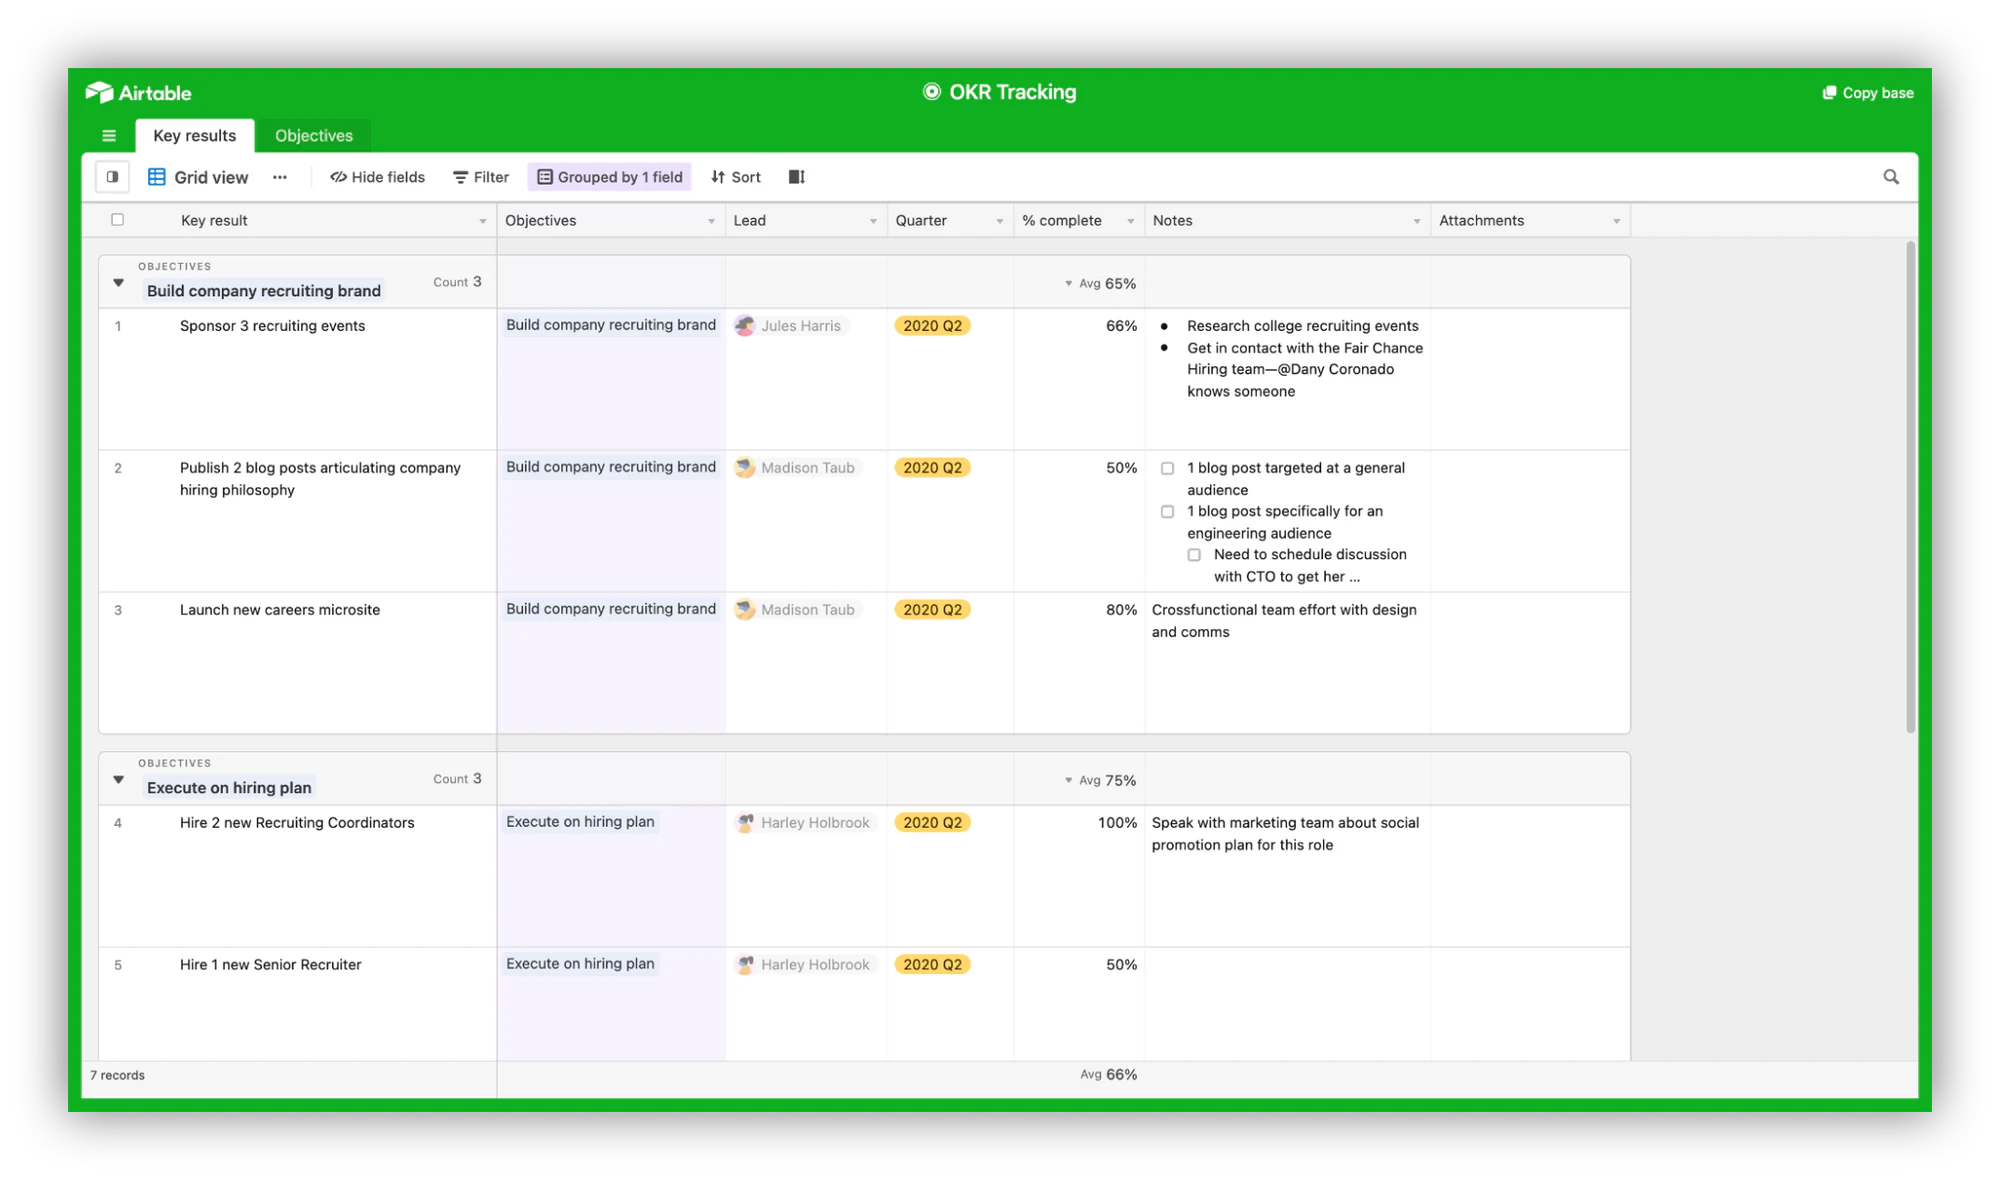The width and height of the screenshot is (2000, 1180).
Task: Open Notes column dropdown arrow
Action: (x=1416, y=221)
